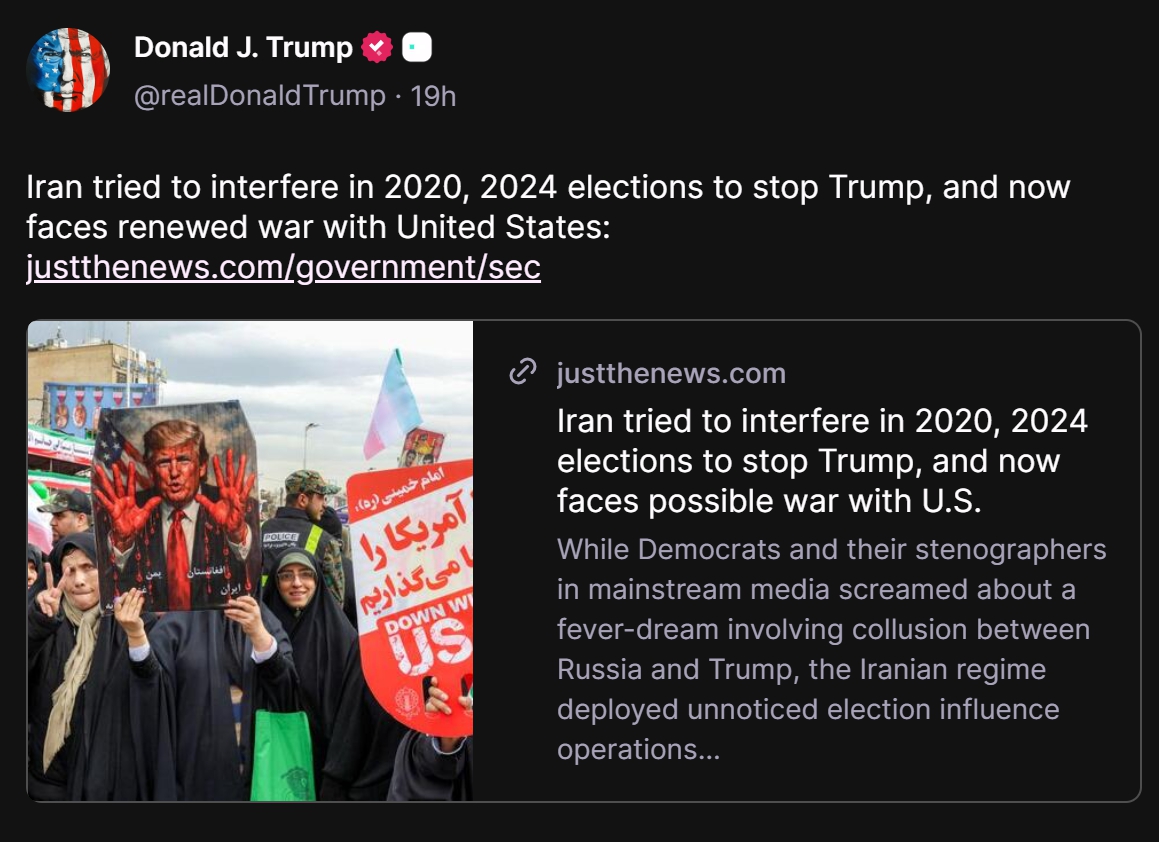Click the truncated 'operations…' text in the card
The width and height of the screenshot is (1159, 842).
[638, 749]
